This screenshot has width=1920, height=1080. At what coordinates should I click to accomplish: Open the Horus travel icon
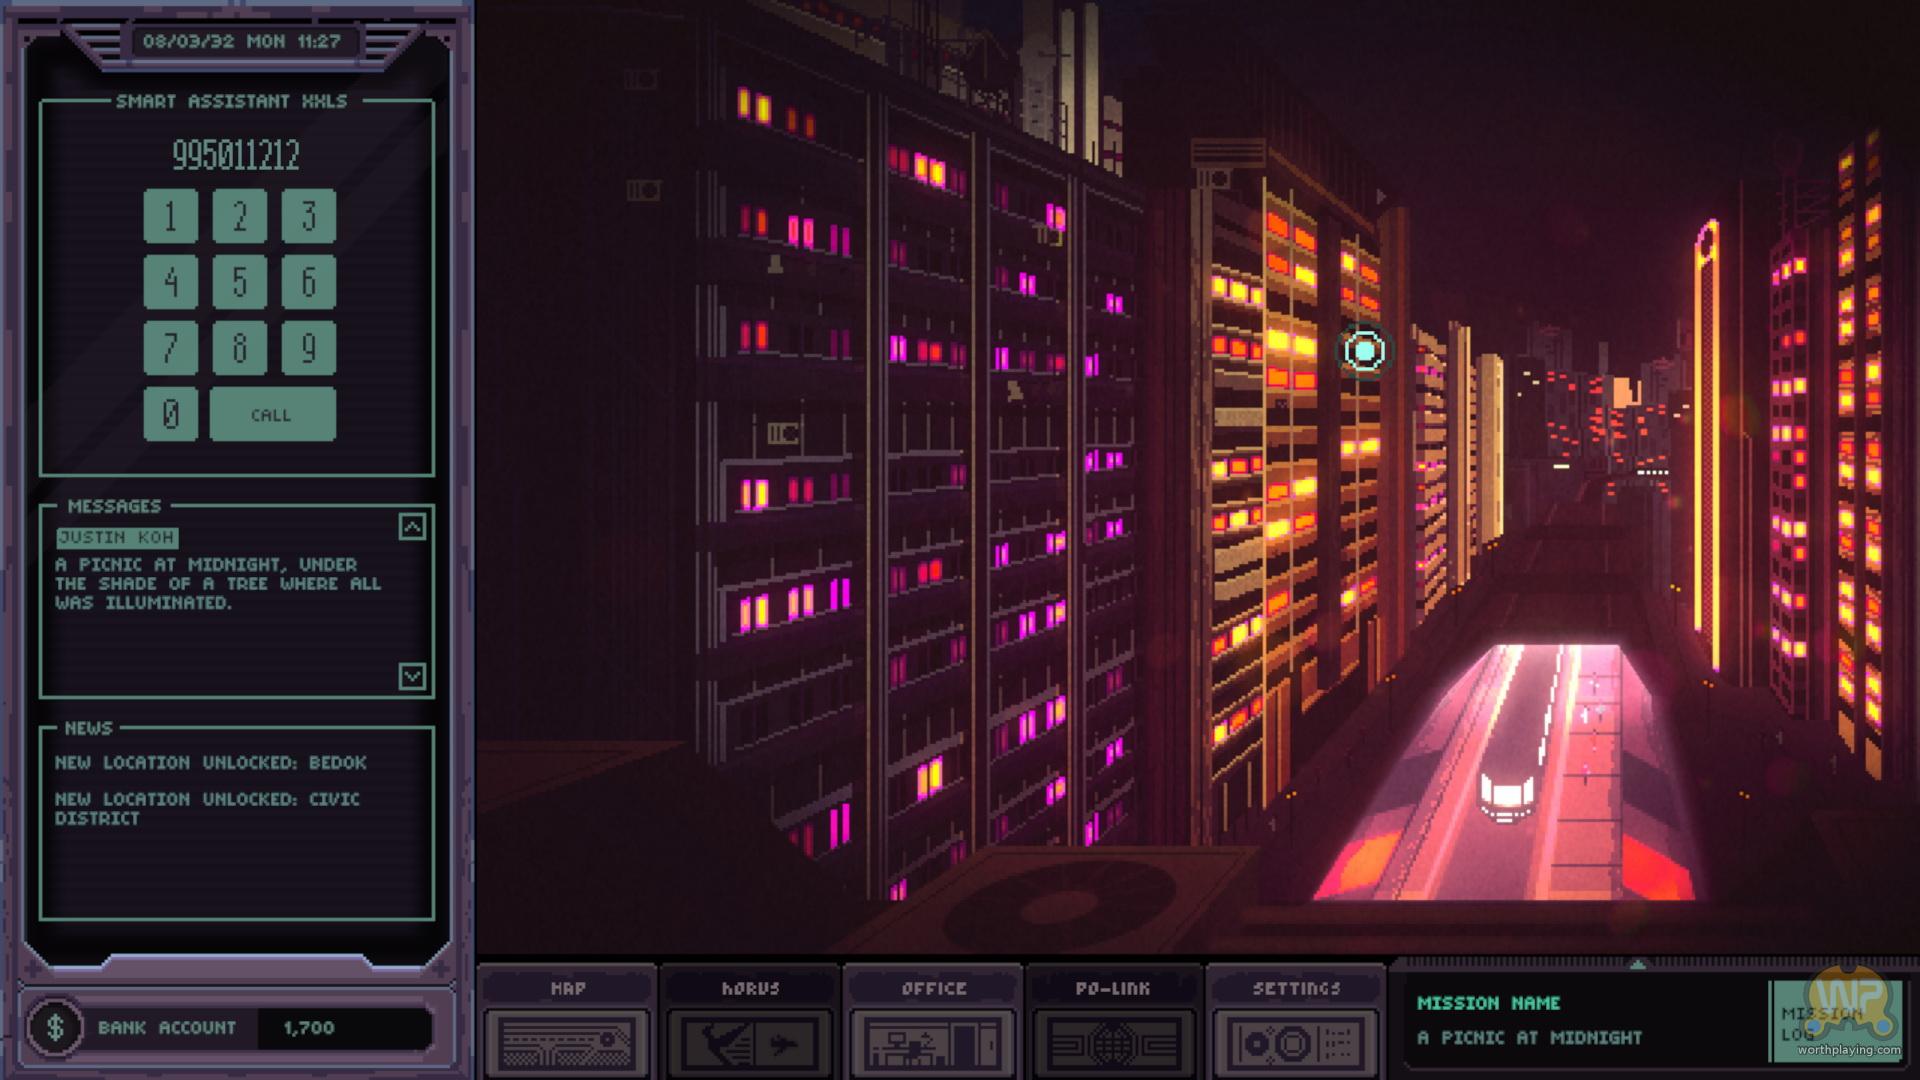[750, 1042]
